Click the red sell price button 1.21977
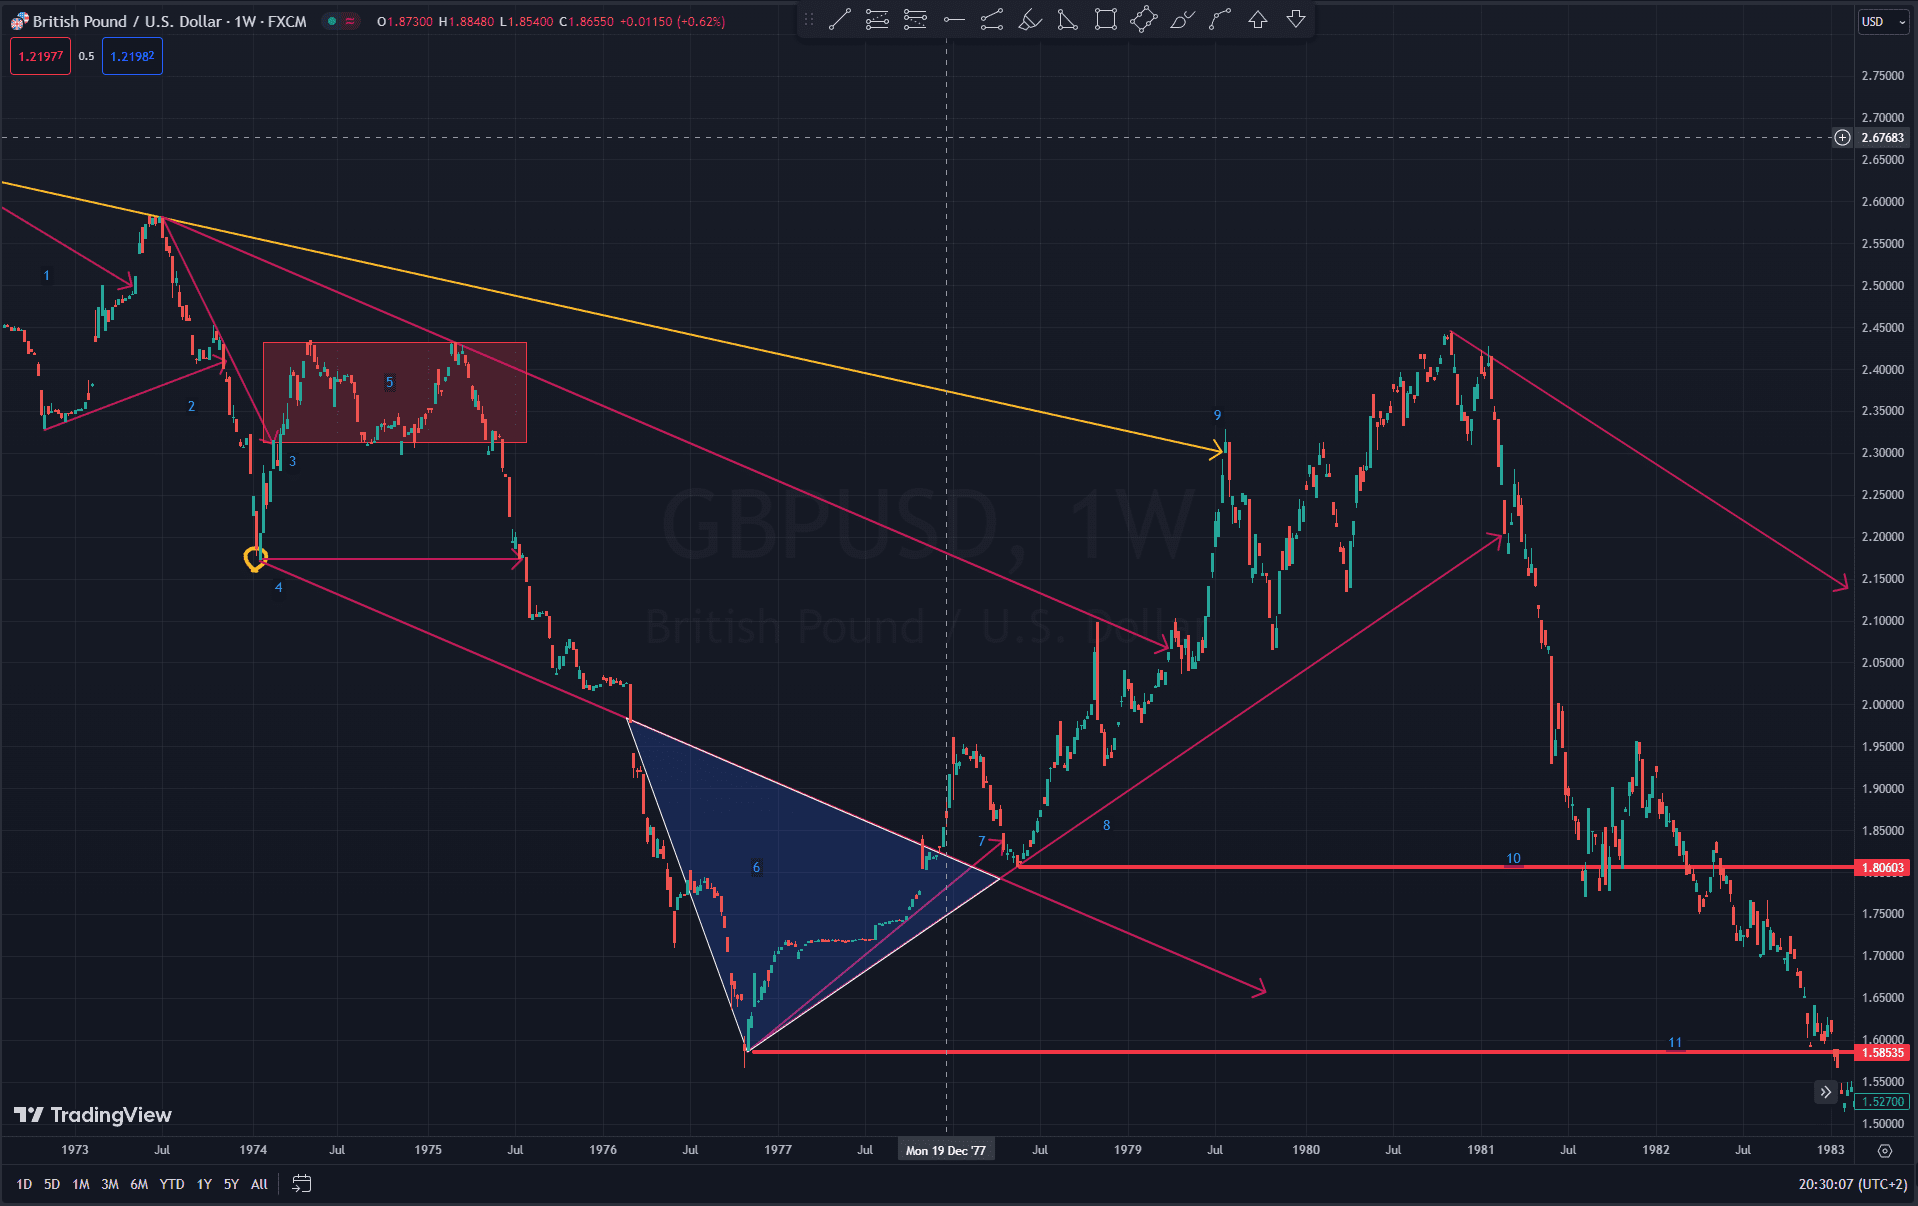 tap(41, 56)
